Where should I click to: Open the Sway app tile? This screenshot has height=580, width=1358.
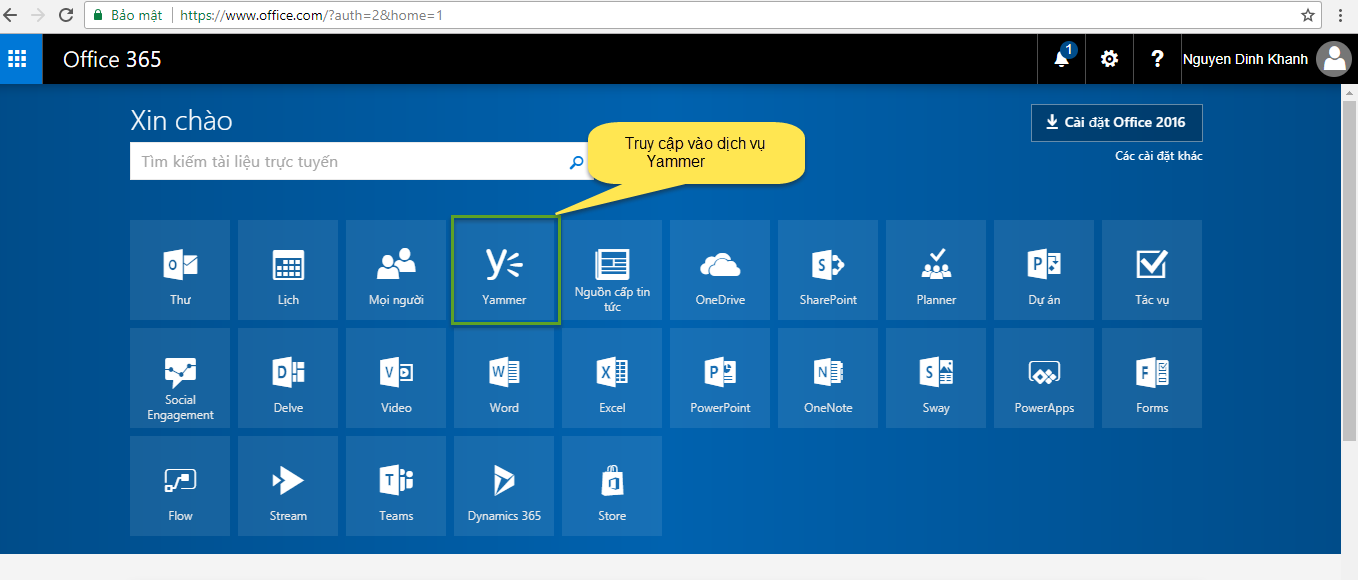[936, 378]
